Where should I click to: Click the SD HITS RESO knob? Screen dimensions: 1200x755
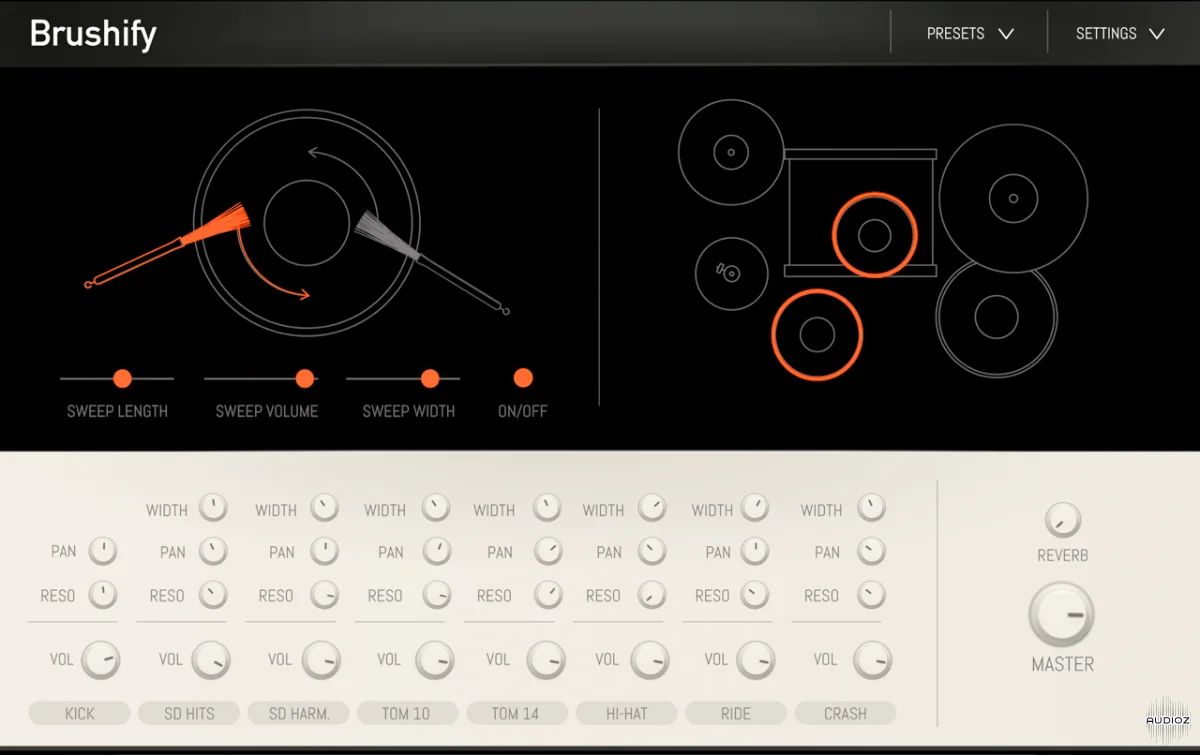tap(213, 595)
